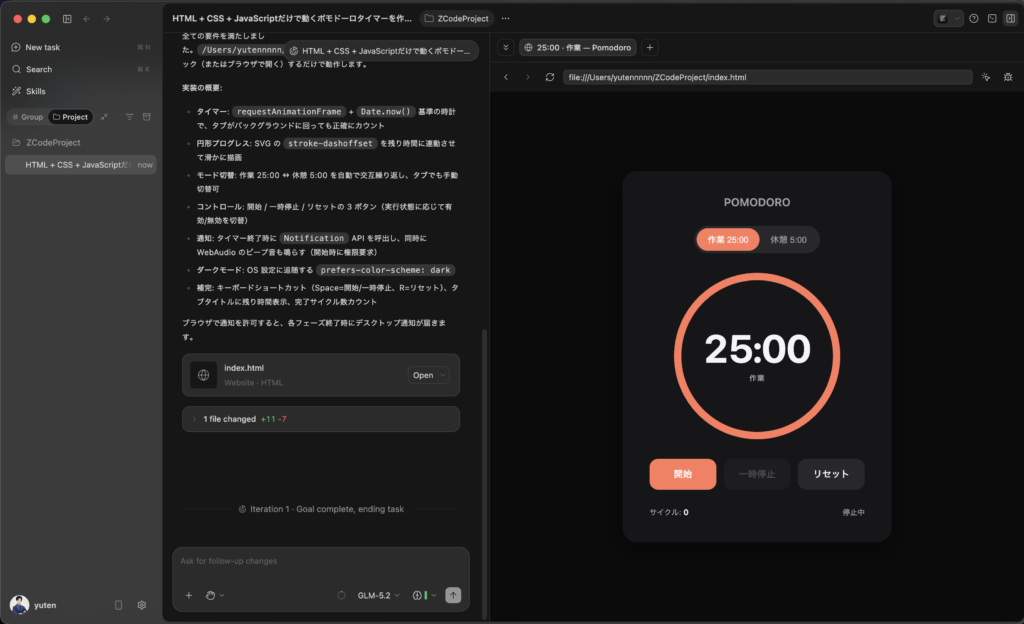
Task: Open the three-dot more menu in header
Action: pyautogui.click(x=505, y=19)
